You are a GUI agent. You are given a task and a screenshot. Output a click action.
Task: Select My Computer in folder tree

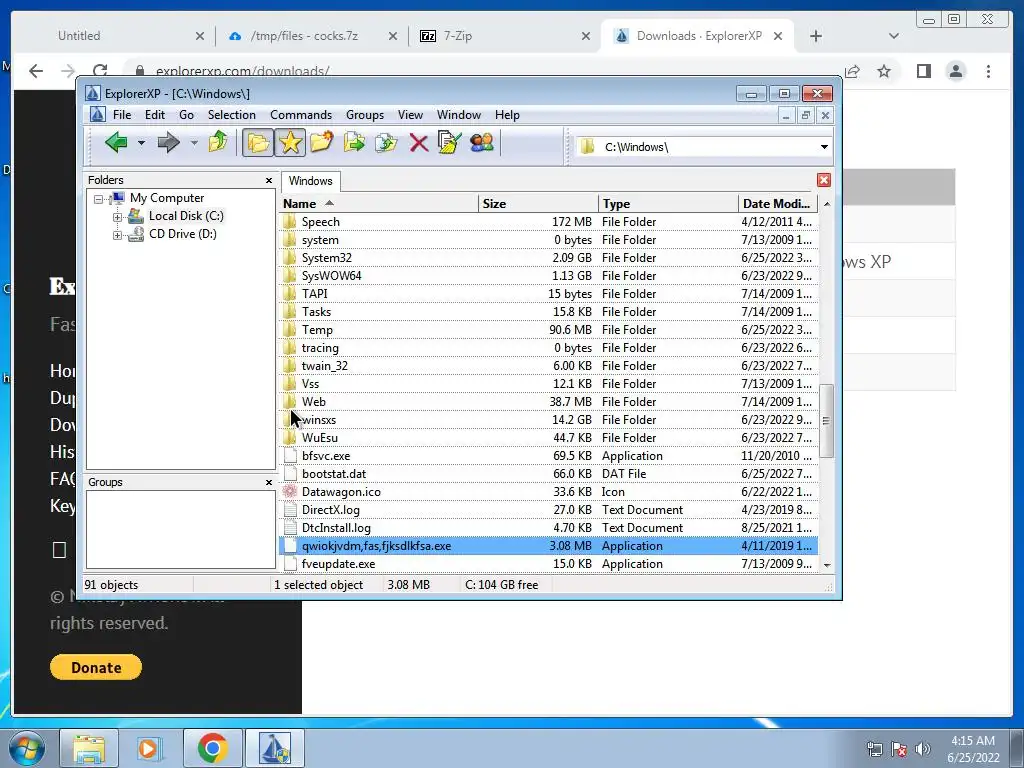[167, 198]
